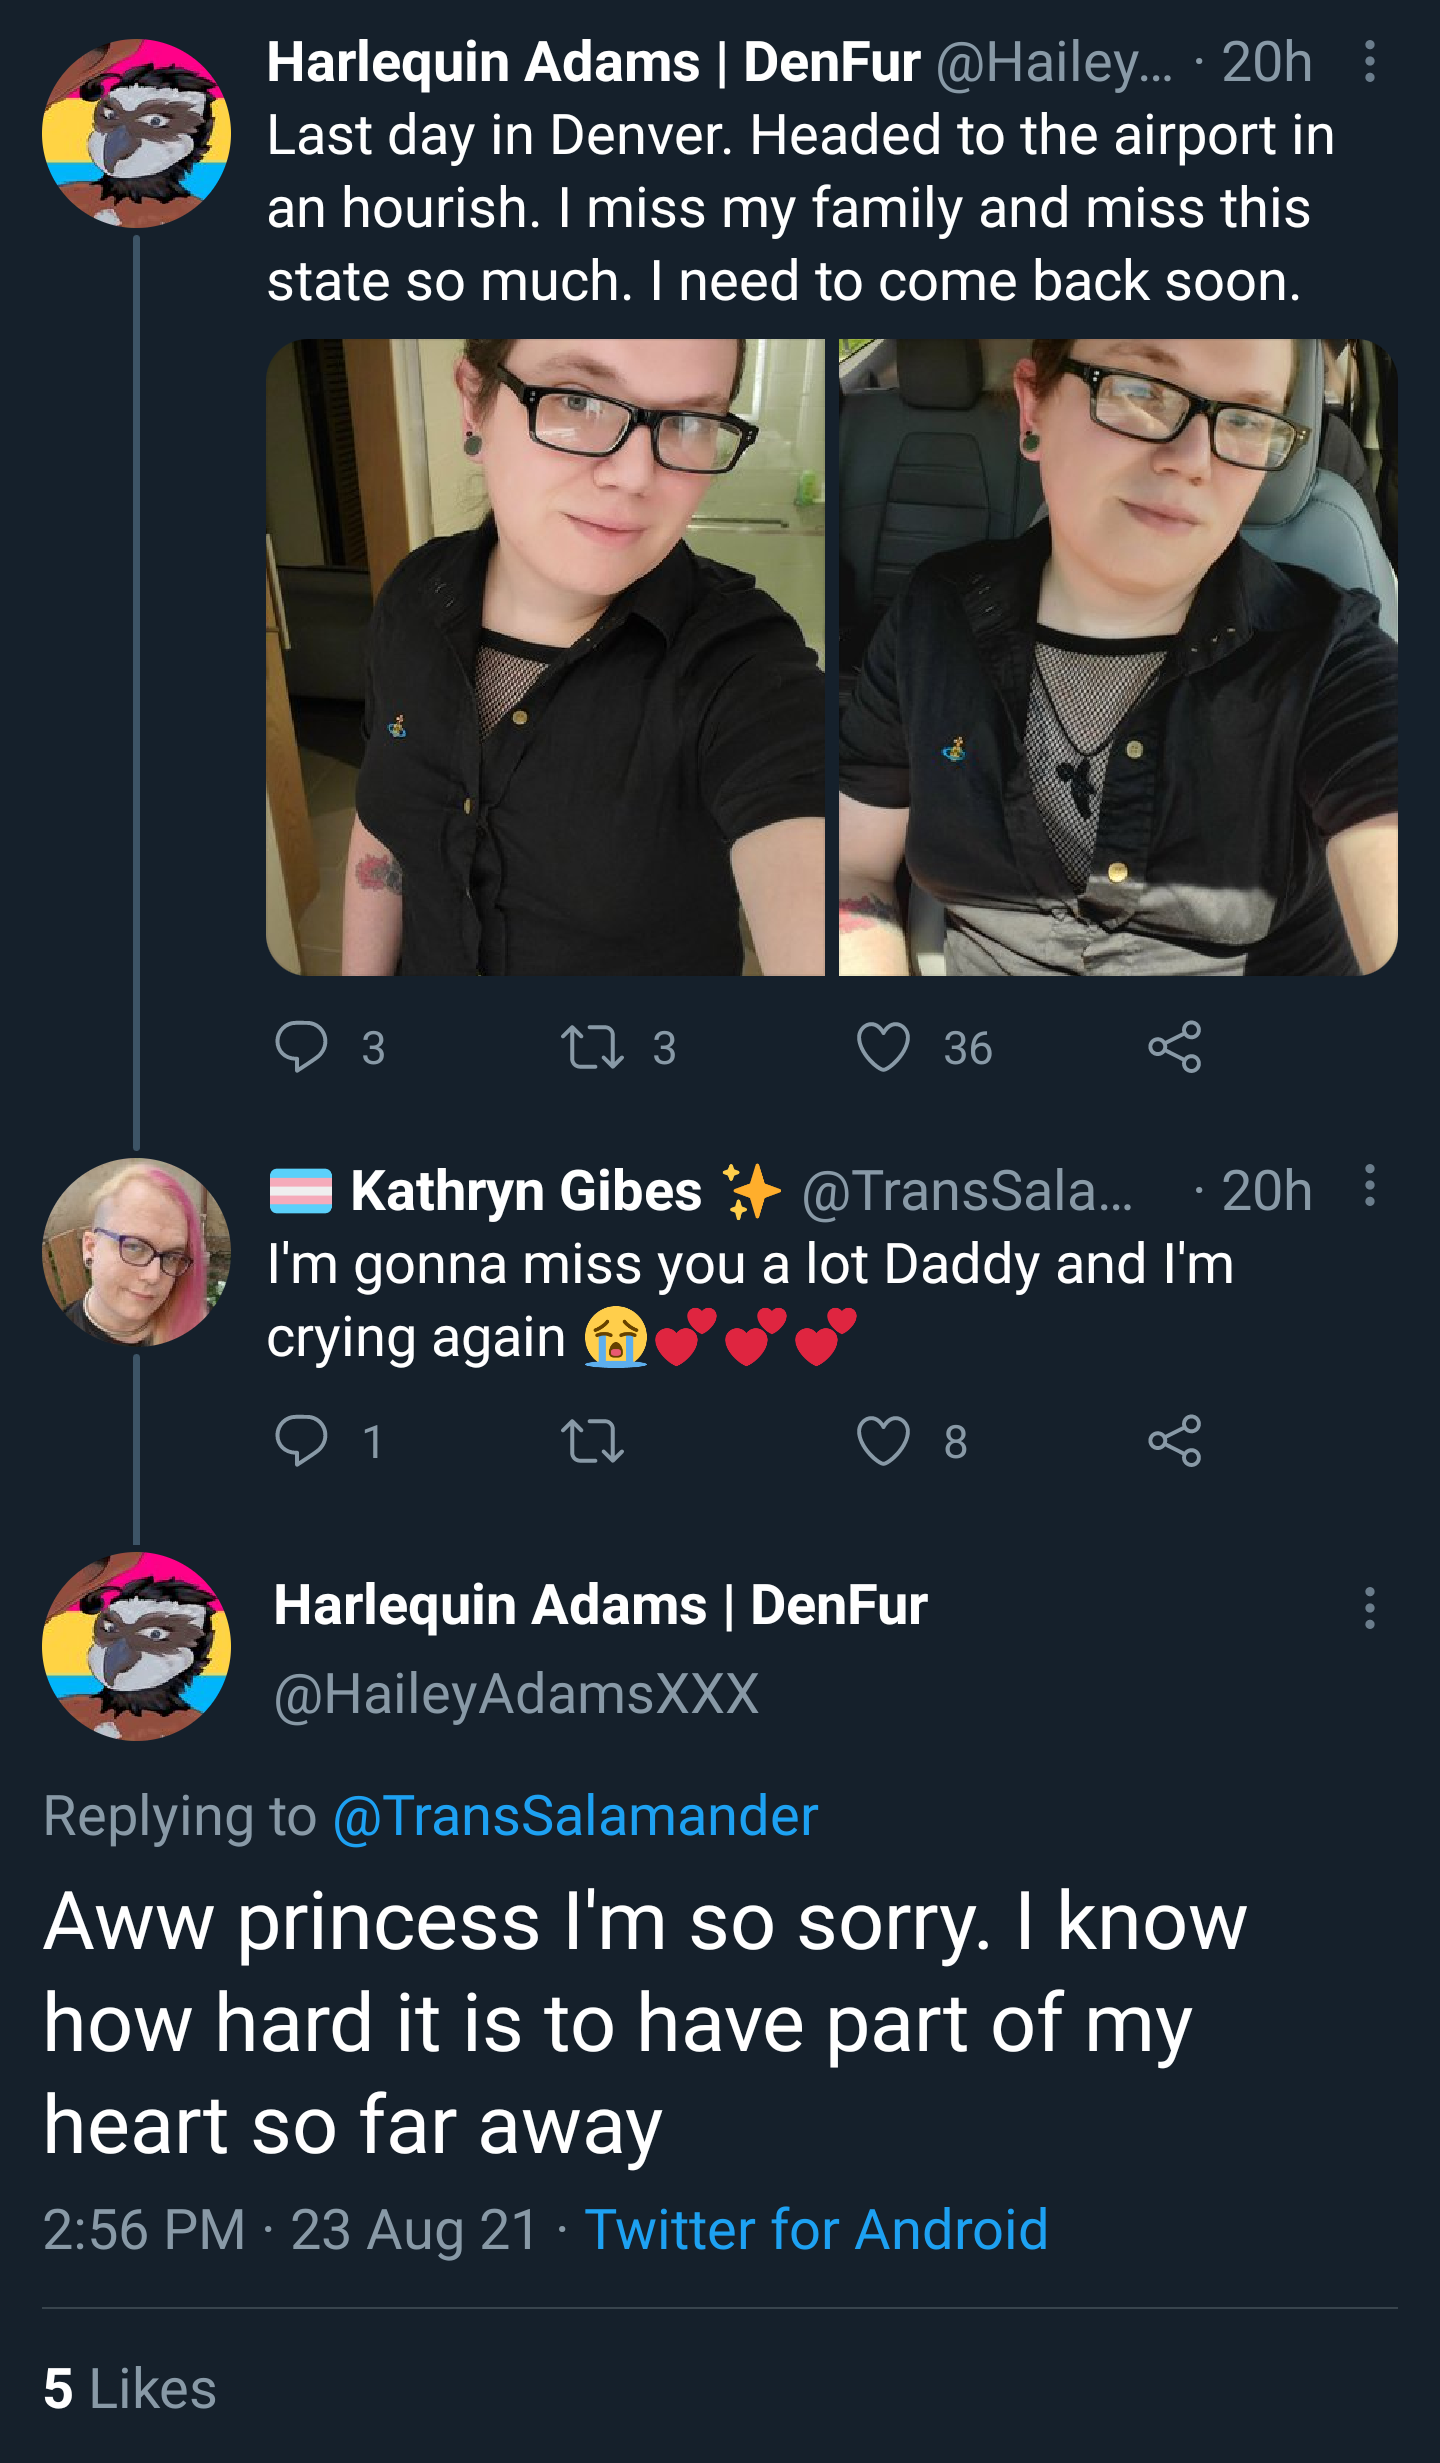Open the @HaileyAdamsXXX handle in main tweet
The image size is (1440, 2463).
tap(517, 1695)
